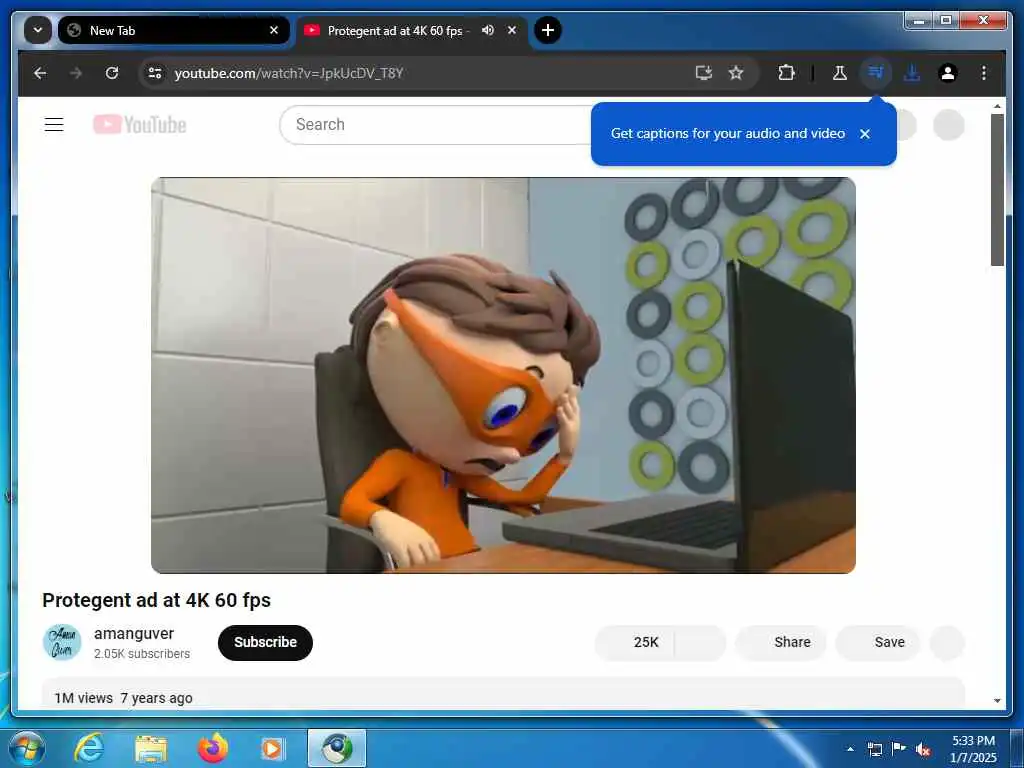
Task: Click the 2.05K subscribers text
Action: 142,654
